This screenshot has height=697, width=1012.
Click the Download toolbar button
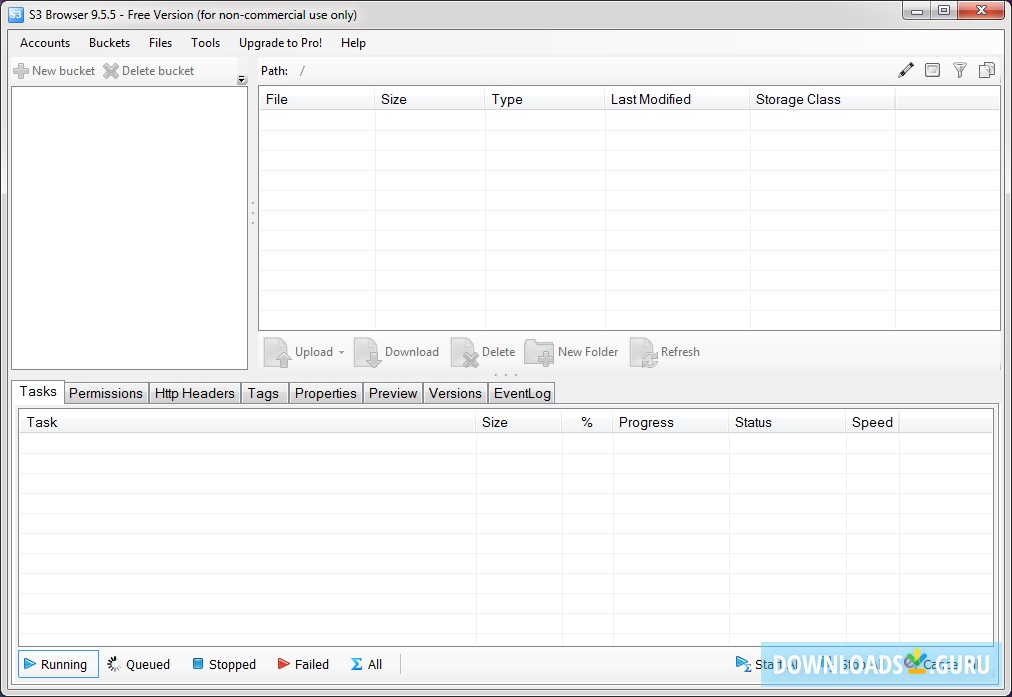[x=396, y=352]
